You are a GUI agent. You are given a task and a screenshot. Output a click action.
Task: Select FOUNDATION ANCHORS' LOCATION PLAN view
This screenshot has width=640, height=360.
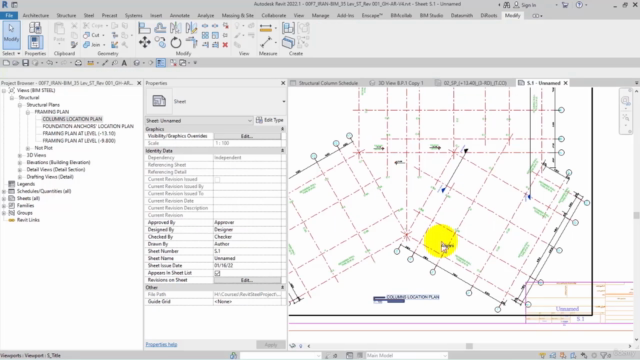click(88, 127)
